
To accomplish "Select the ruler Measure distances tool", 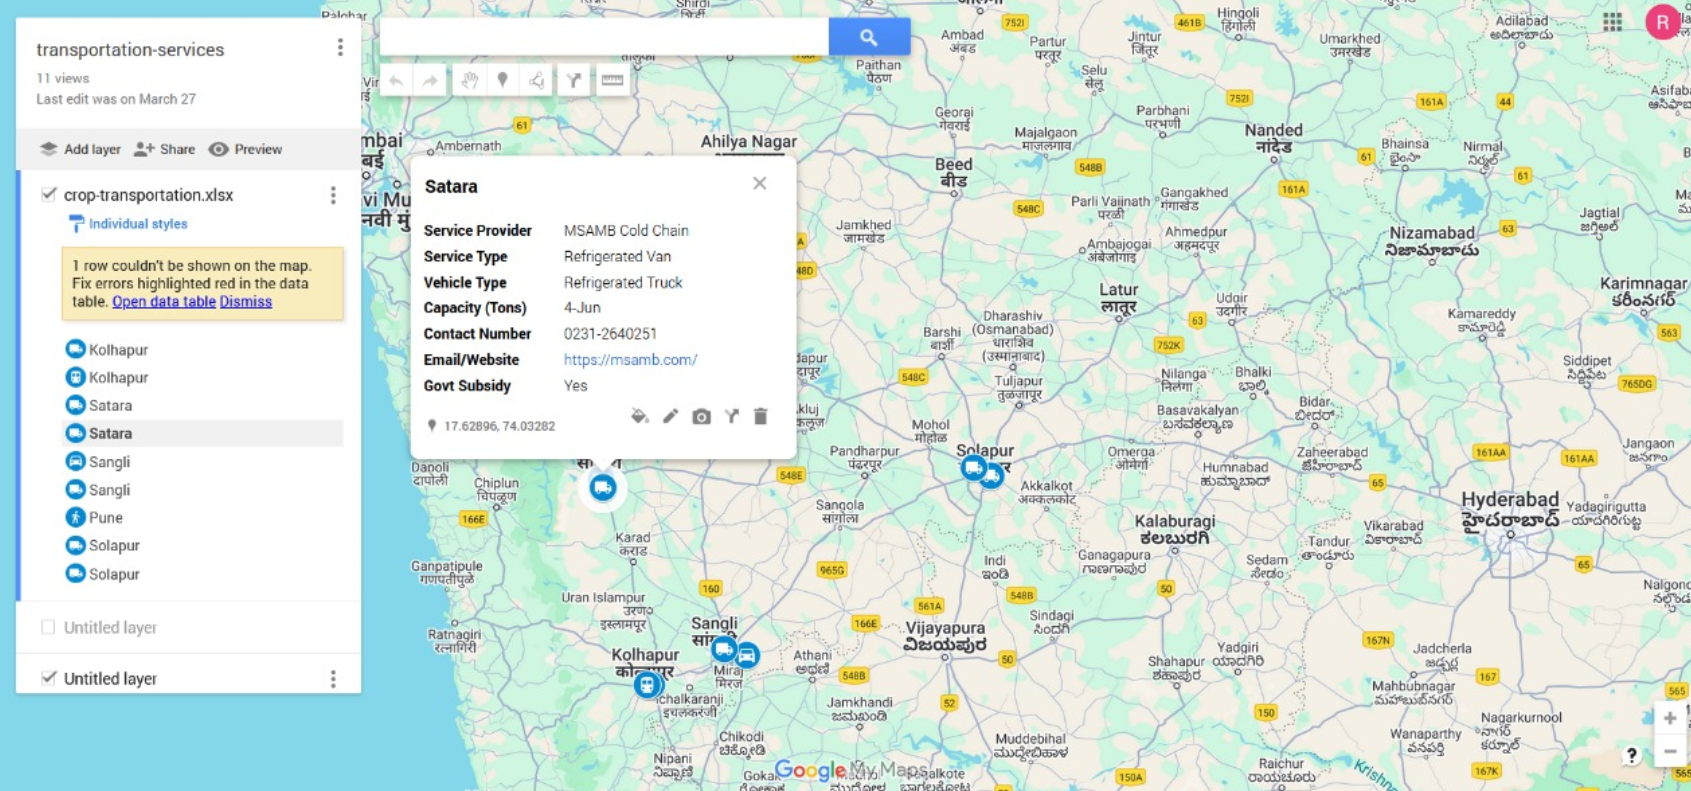I will click(x=612, y=80).
